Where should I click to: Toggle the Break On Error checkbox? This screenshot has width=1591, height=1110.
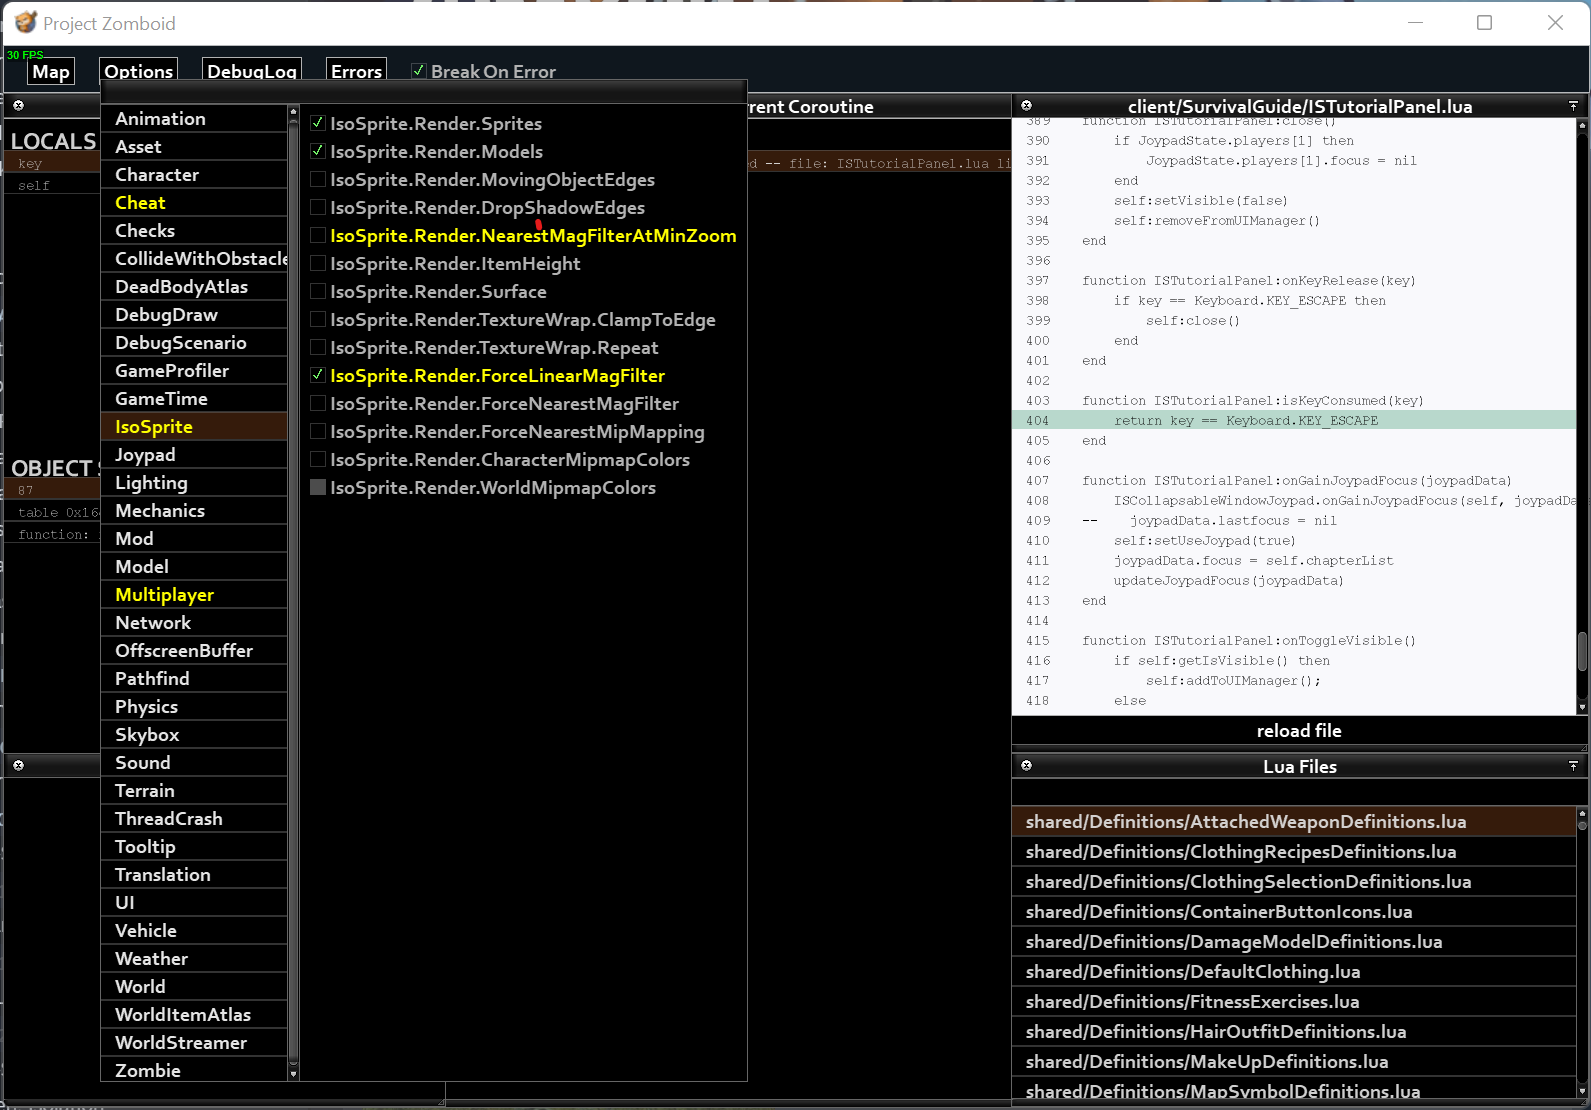419,70
